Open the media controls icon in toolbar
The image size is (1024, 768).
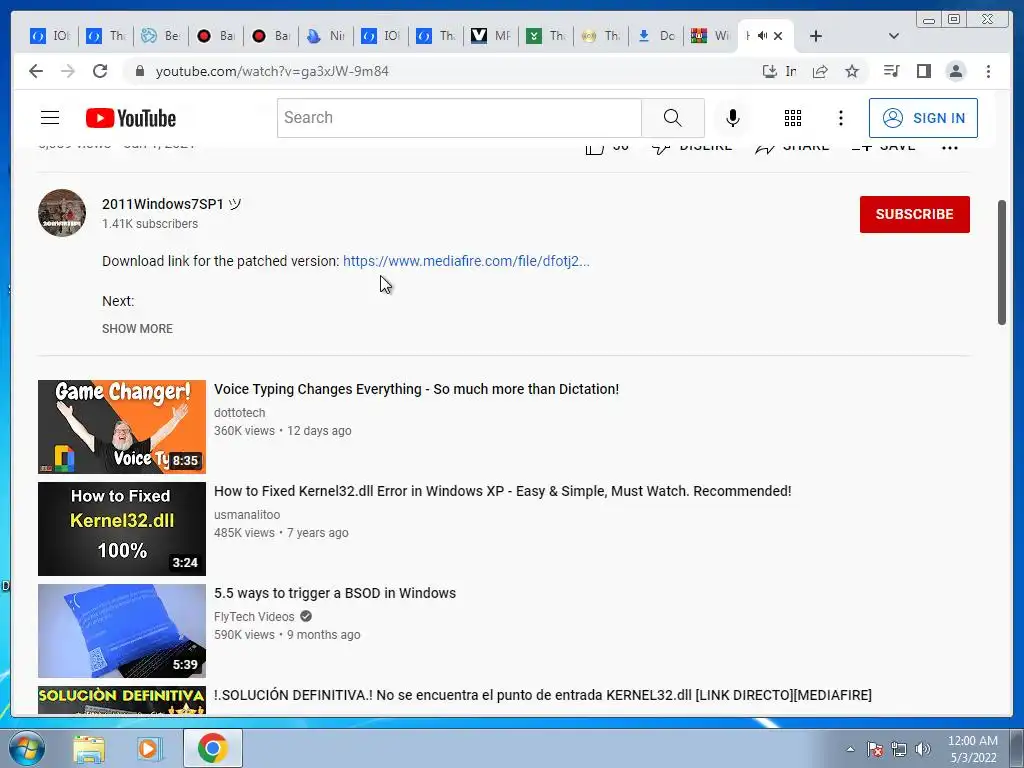891,71
